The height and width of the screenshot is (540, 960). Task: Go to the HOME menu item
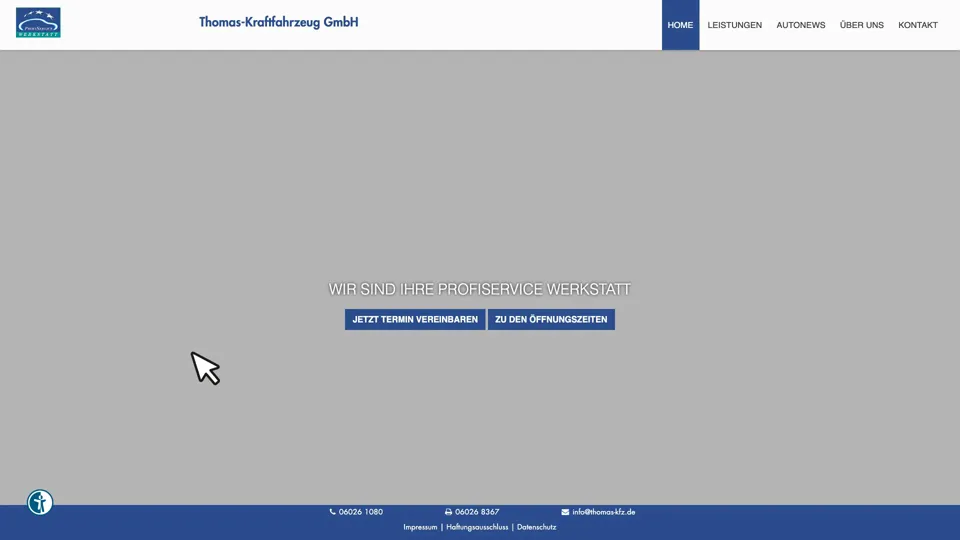[680, 25]
